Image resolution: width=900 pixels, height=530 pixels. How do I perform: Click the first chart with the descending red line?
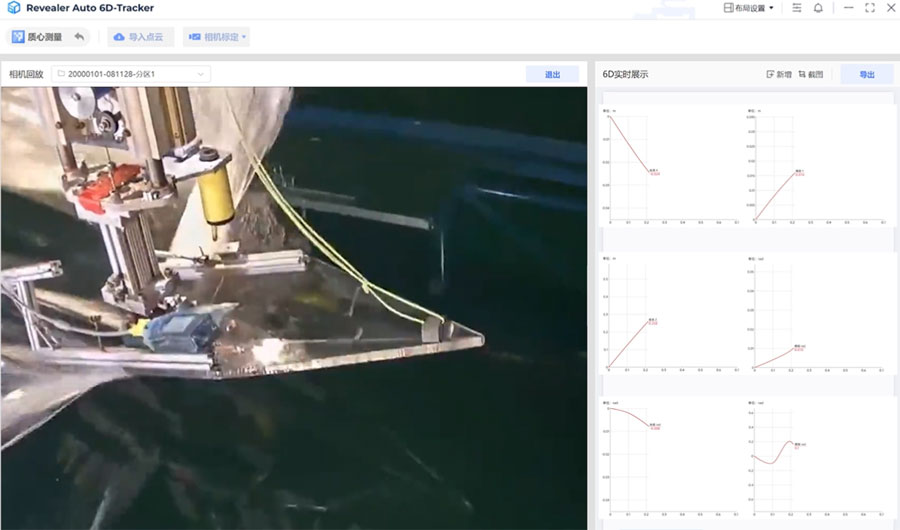670,167
